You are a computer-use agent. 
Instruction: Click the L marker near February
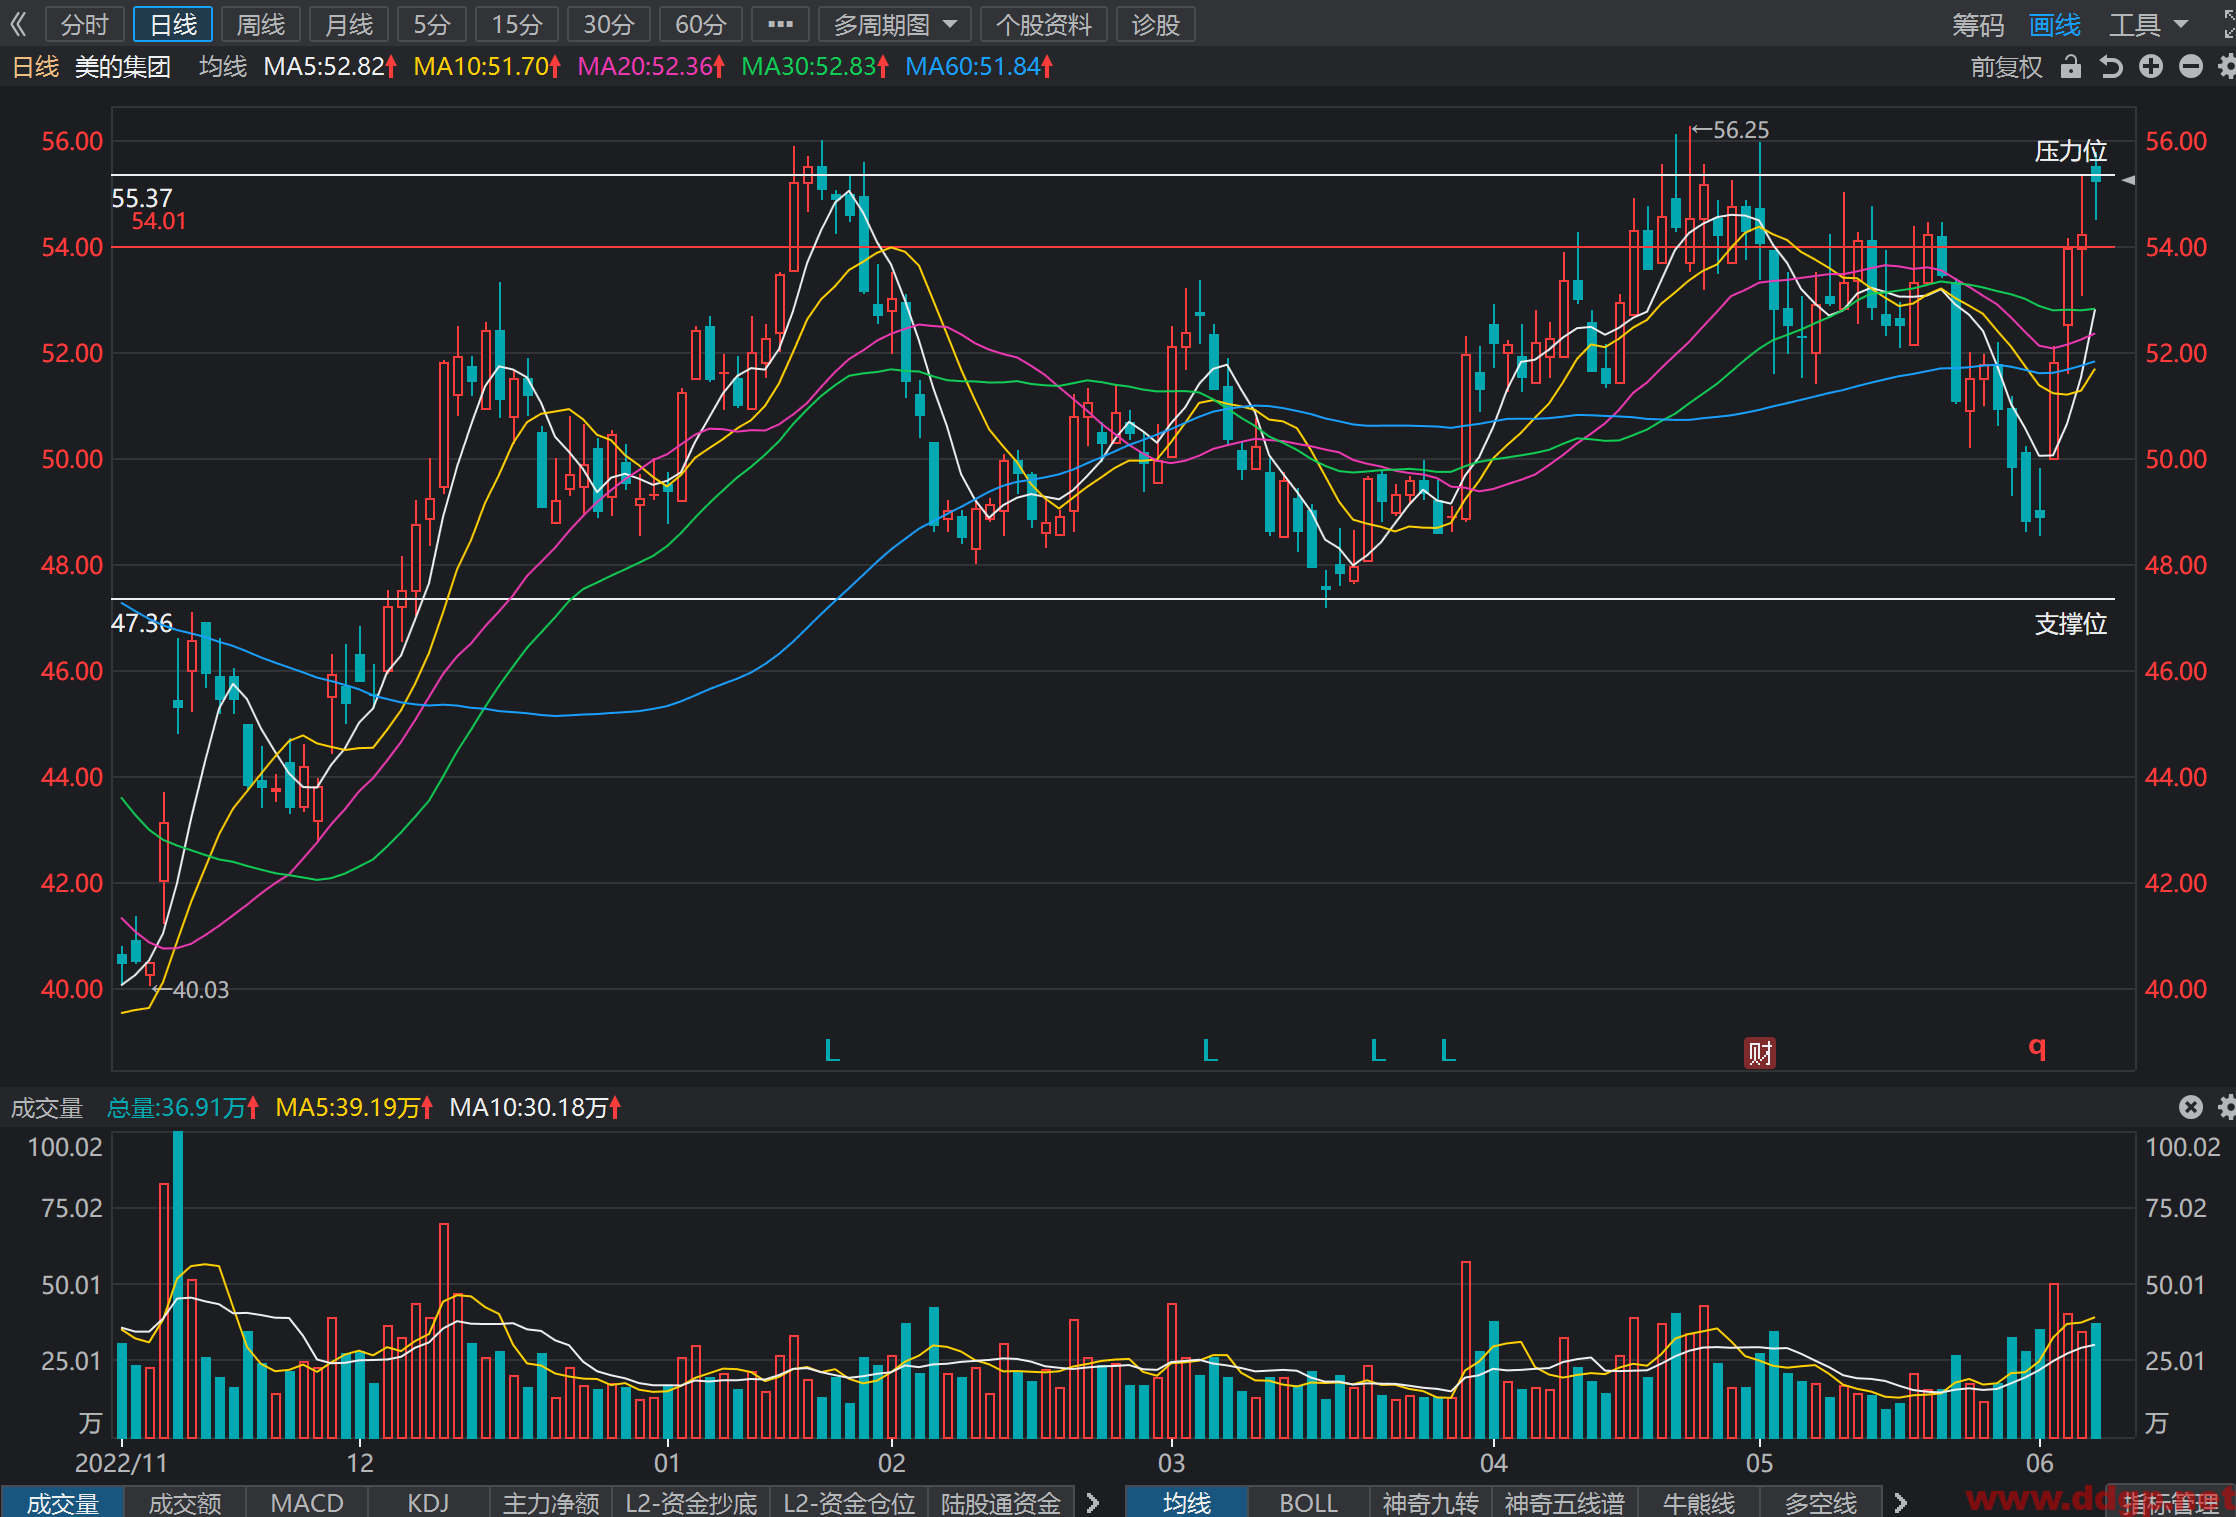(832, 1050)
